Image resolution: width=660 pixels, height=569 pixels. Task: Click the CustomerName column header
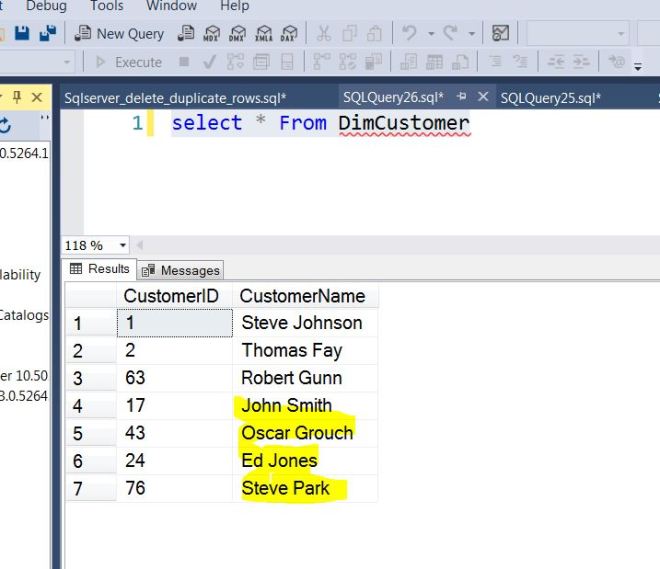[x=302, y=296]
